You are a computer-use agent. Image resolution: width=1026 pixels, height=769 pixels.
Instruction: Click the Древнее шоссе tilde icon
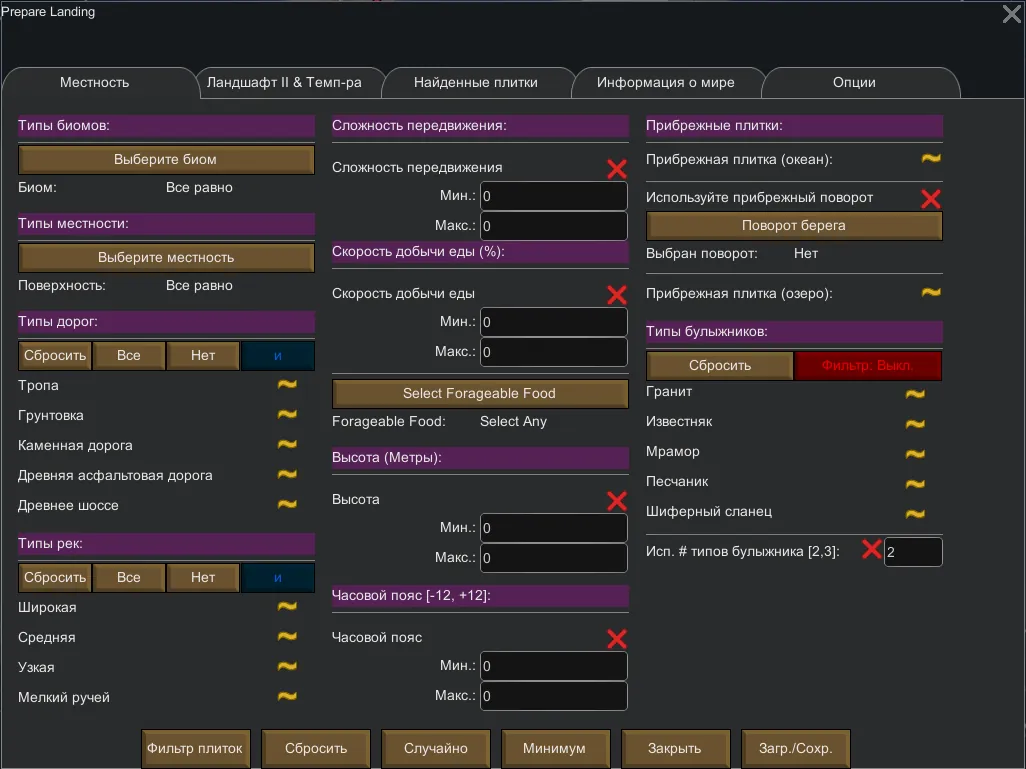tap(287, 505)
